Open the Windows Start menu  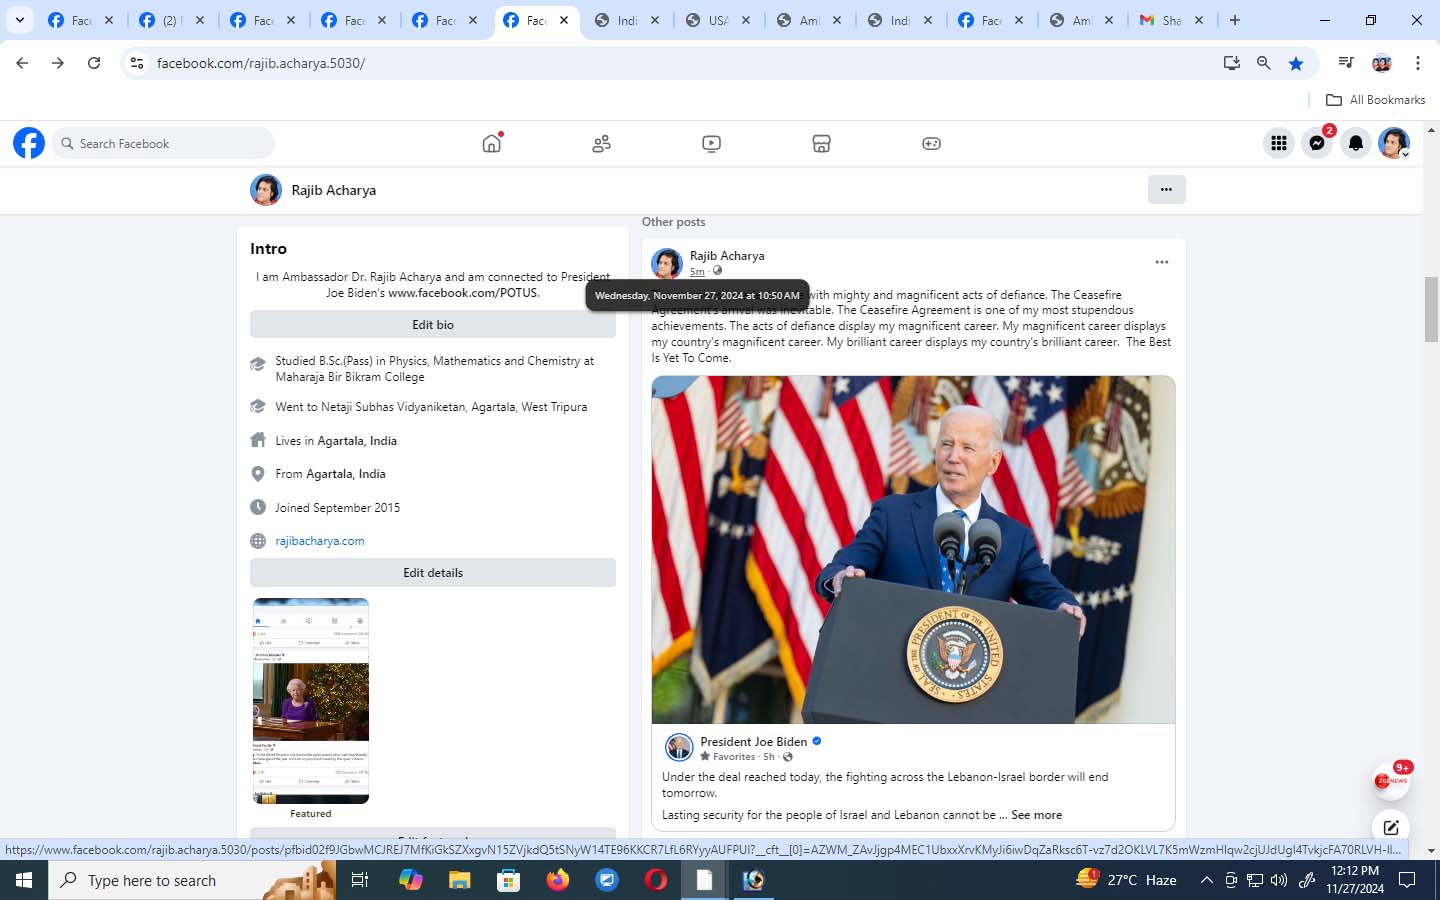24,880
